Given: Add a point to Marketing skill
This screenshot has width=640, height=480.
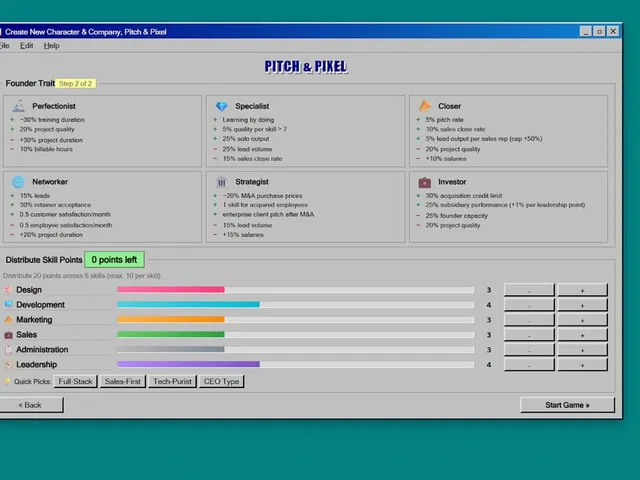Looking at the screenshot, I should 582,320.
